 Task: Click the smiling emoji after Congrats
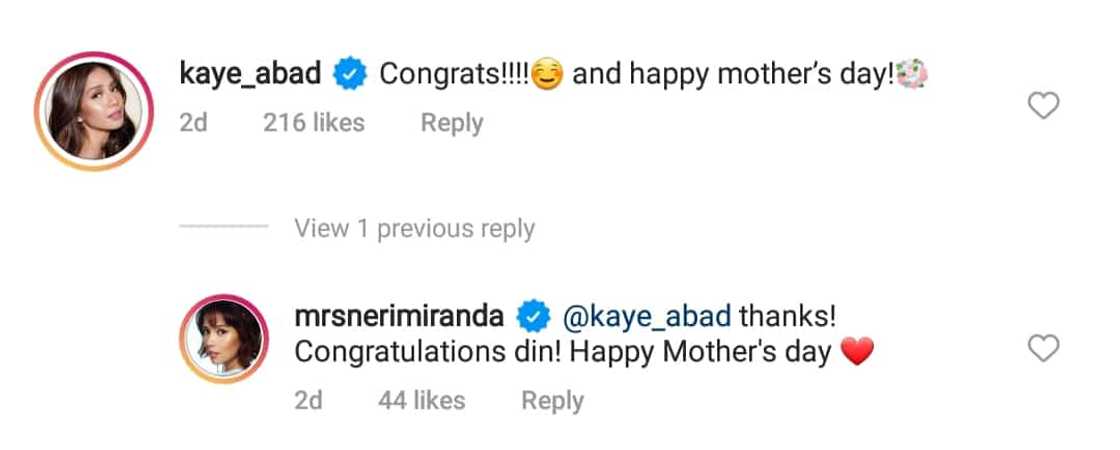[546, 76]
